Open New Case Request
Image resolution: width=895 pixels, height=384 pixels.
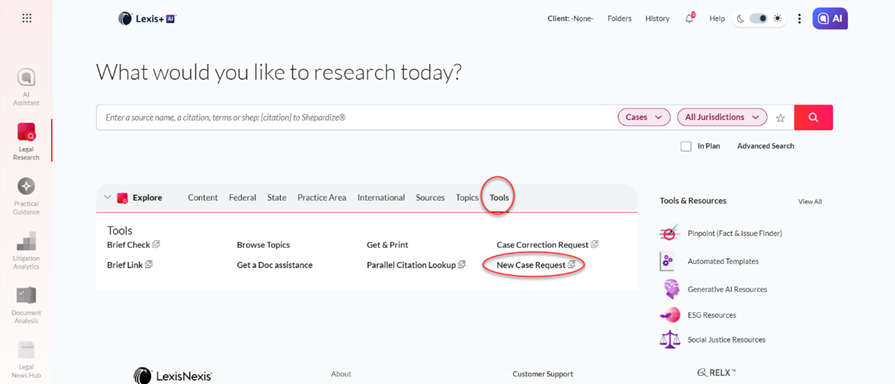pyautogui.click(x=531, y=265)
